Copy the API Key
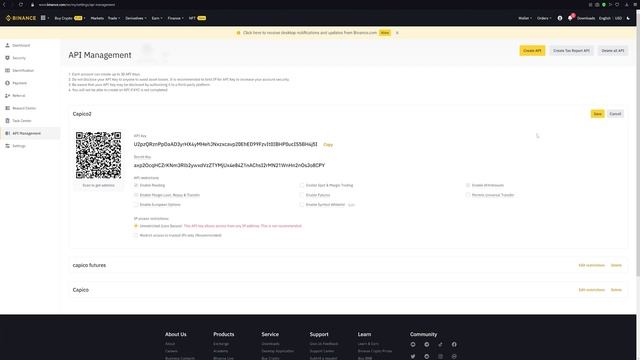Viewport: 640px width, 360px height. click(x=328, y=144)
